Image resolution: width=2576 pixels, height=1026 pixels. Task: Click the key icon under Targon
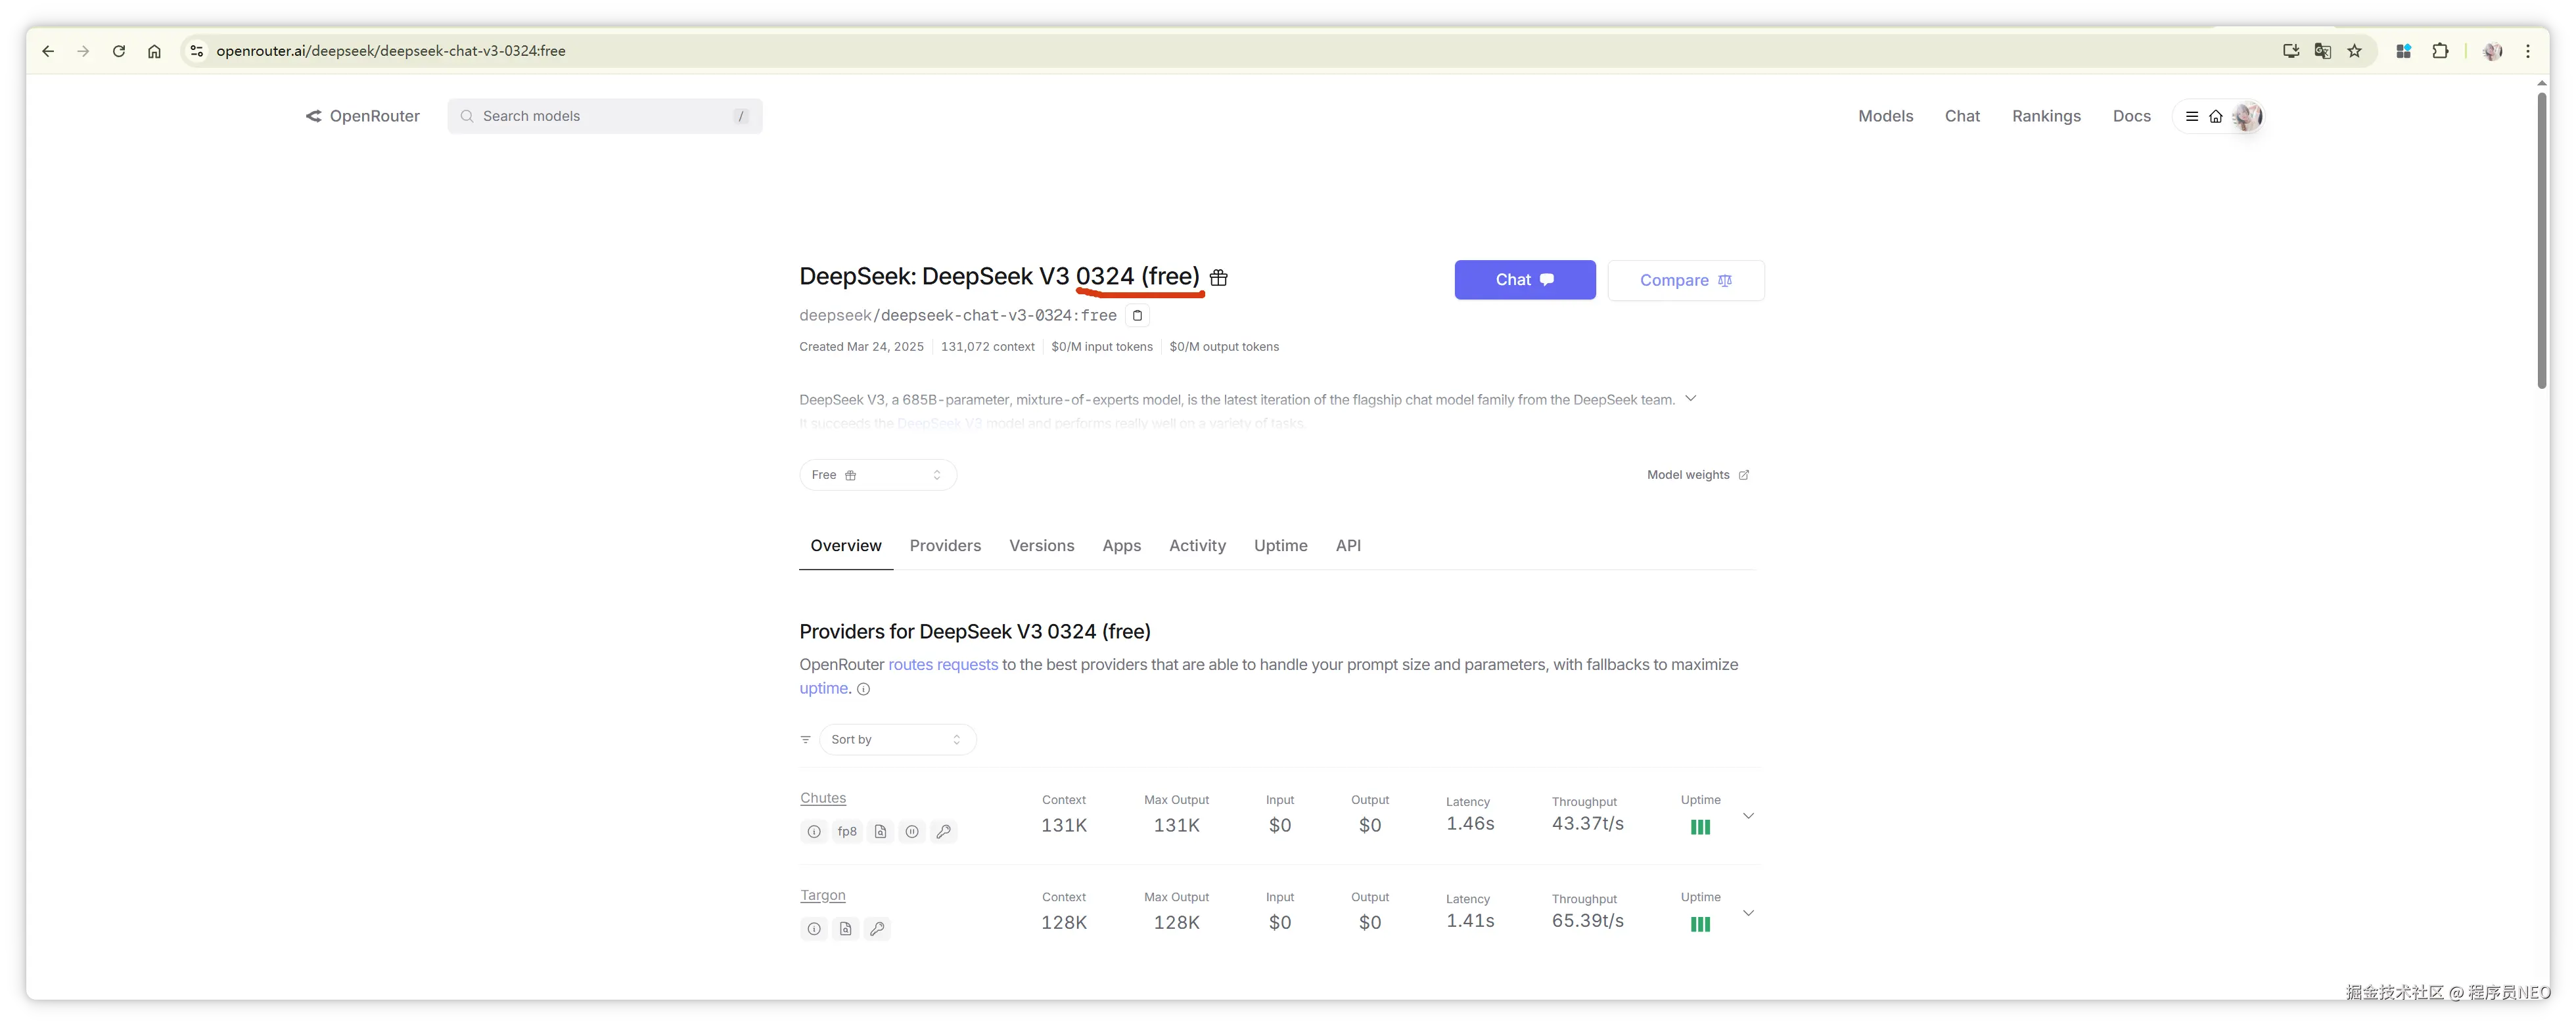[x=877, y=929]
